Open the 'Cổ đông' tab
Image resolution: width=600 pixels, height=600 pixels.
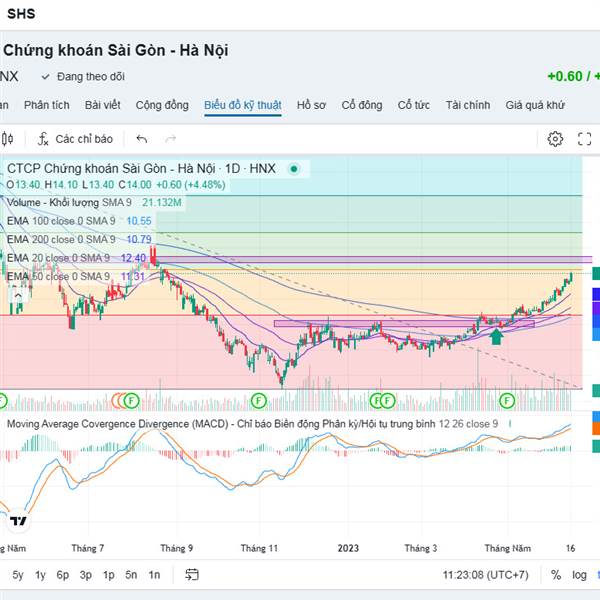point(362,105)
